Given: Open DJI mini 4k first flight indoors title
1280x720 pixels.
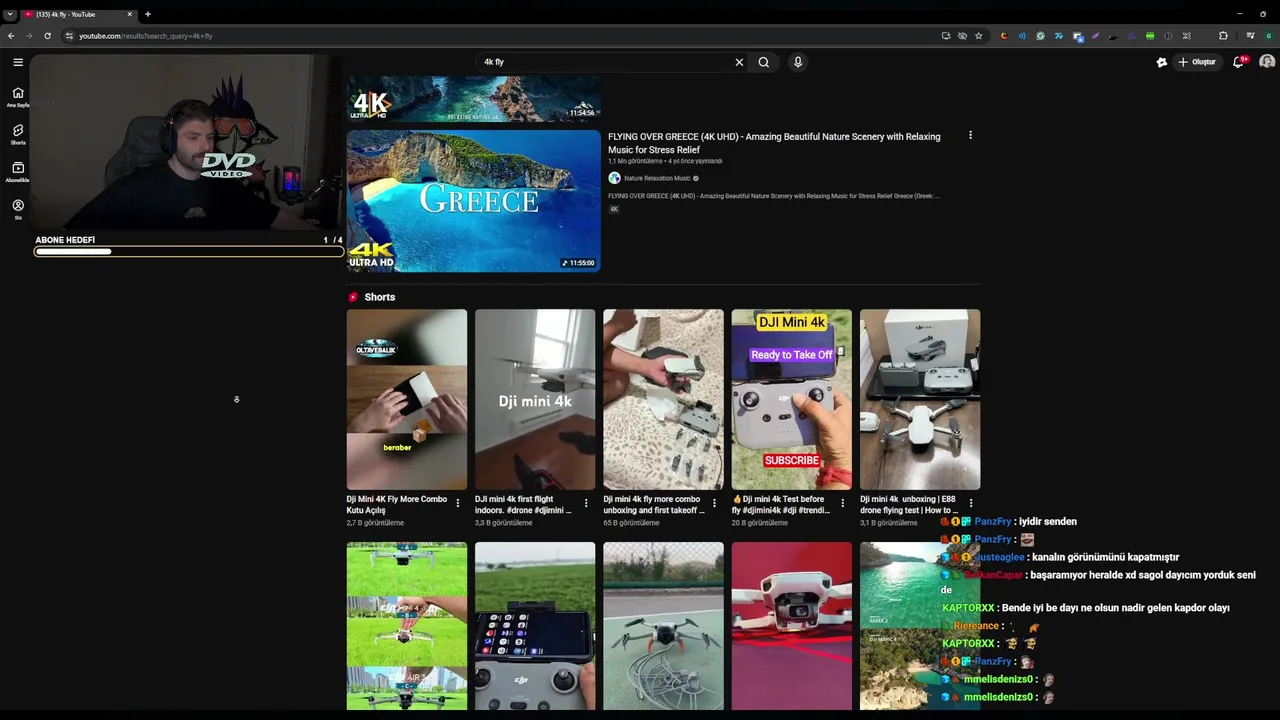Looking at the screenshot, I should pyautogui.click(x=524, y=505).
